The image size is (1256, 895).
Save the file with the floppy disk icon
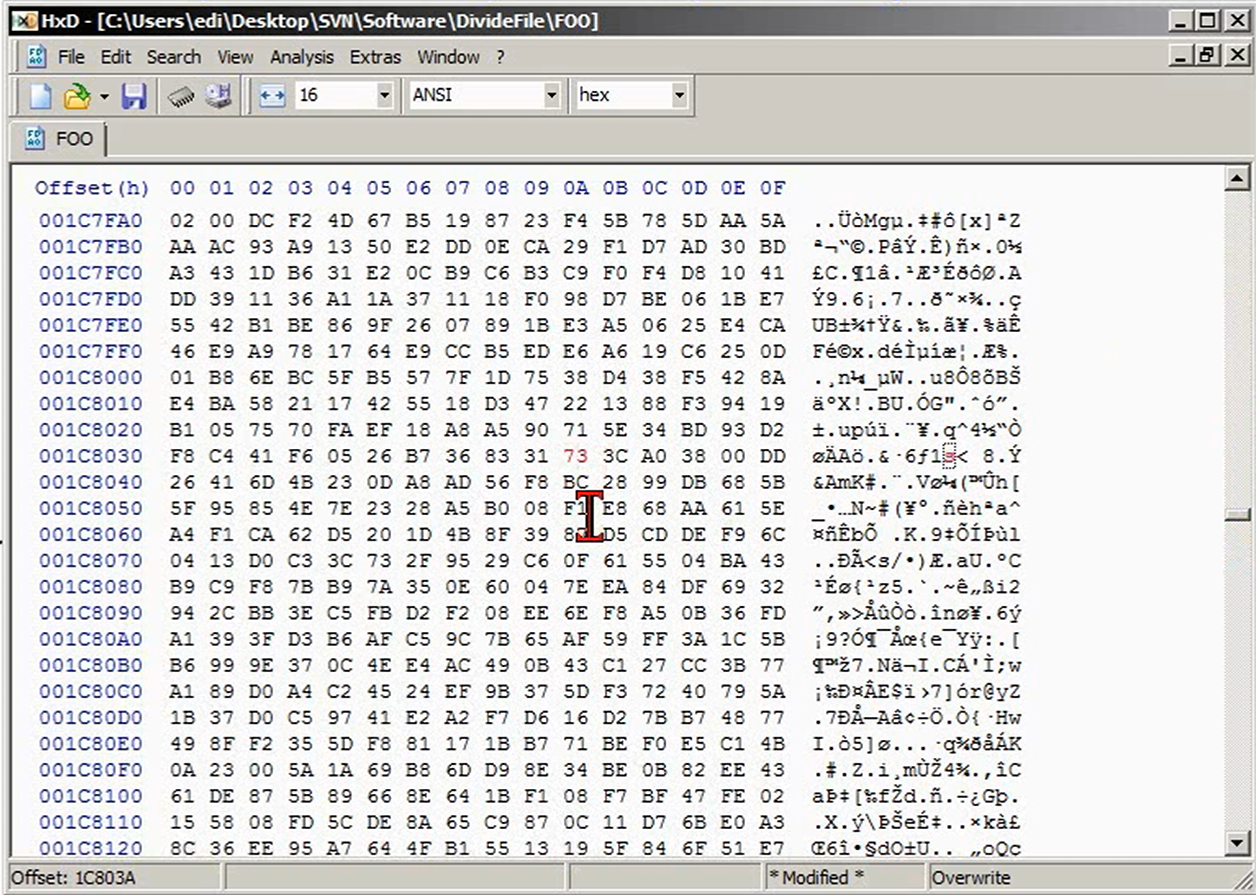click(134, 96)
